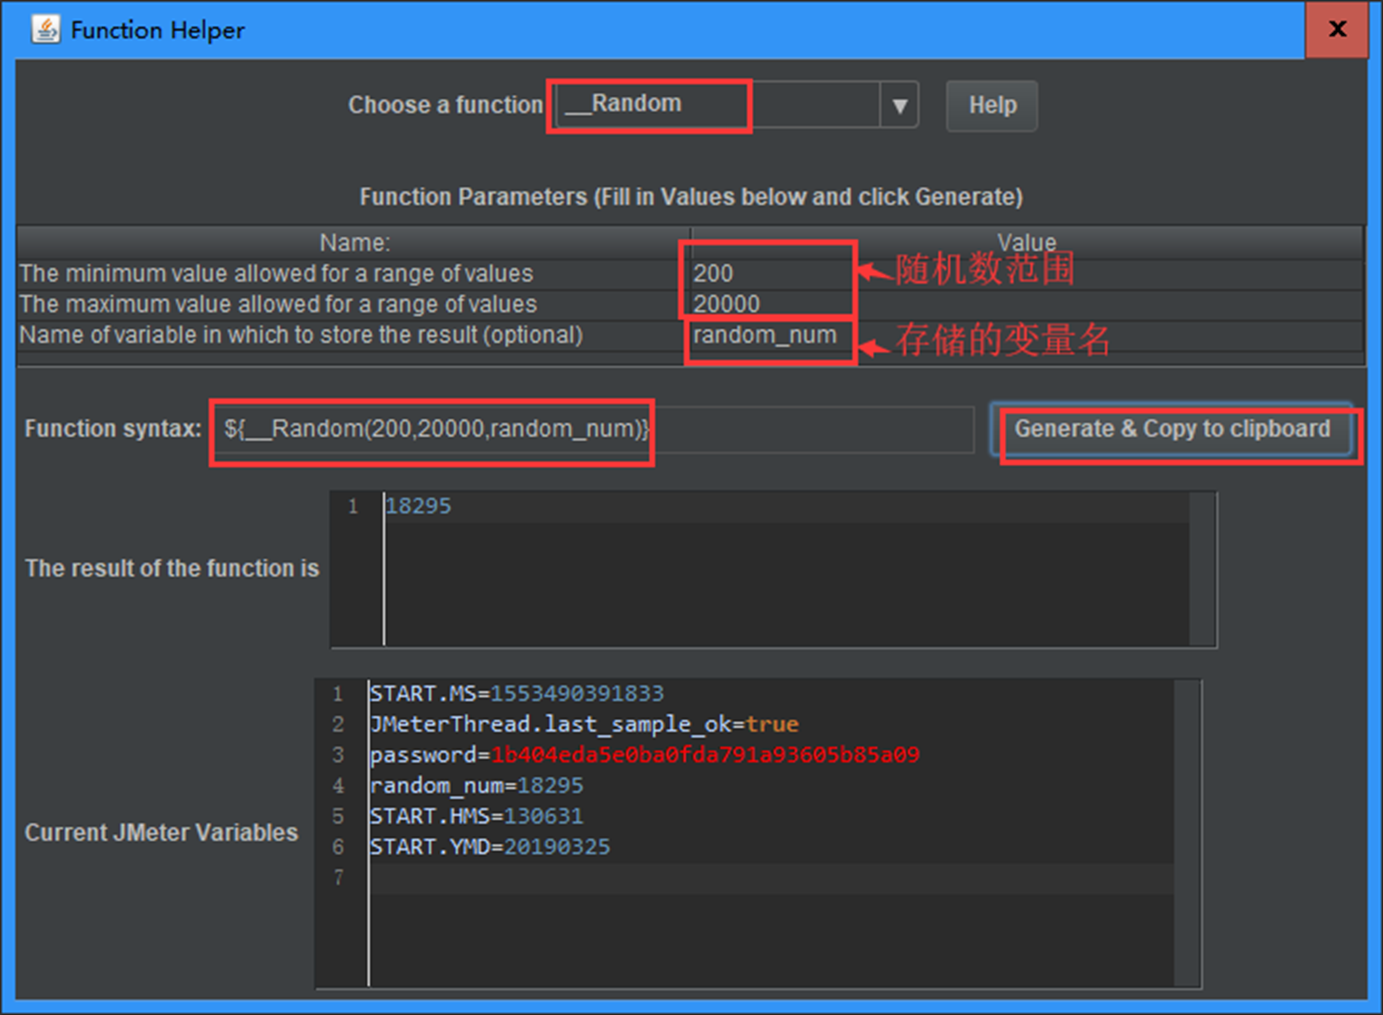Click the password variable line
Viewport: 1383px width, 1015px height.
(x=645, y=755)
